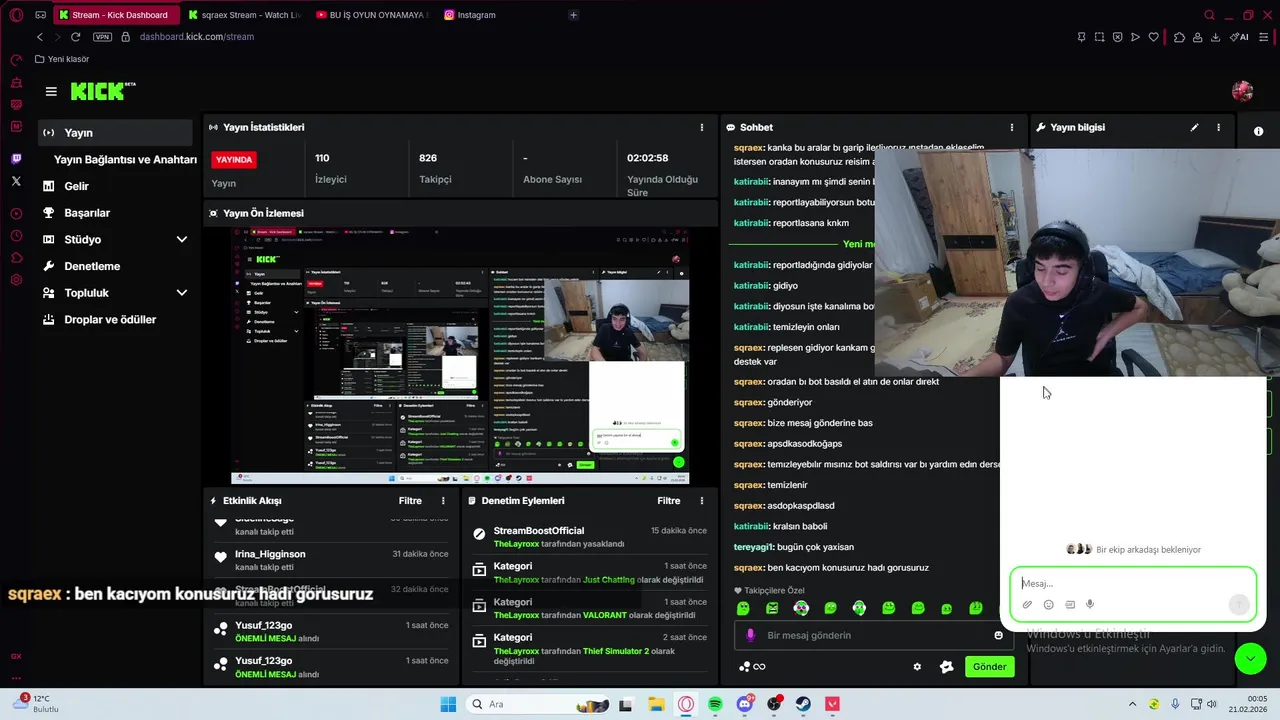Open chat settings gear icon
Viewport: 1280px width, 720px height.
(917, 667)
